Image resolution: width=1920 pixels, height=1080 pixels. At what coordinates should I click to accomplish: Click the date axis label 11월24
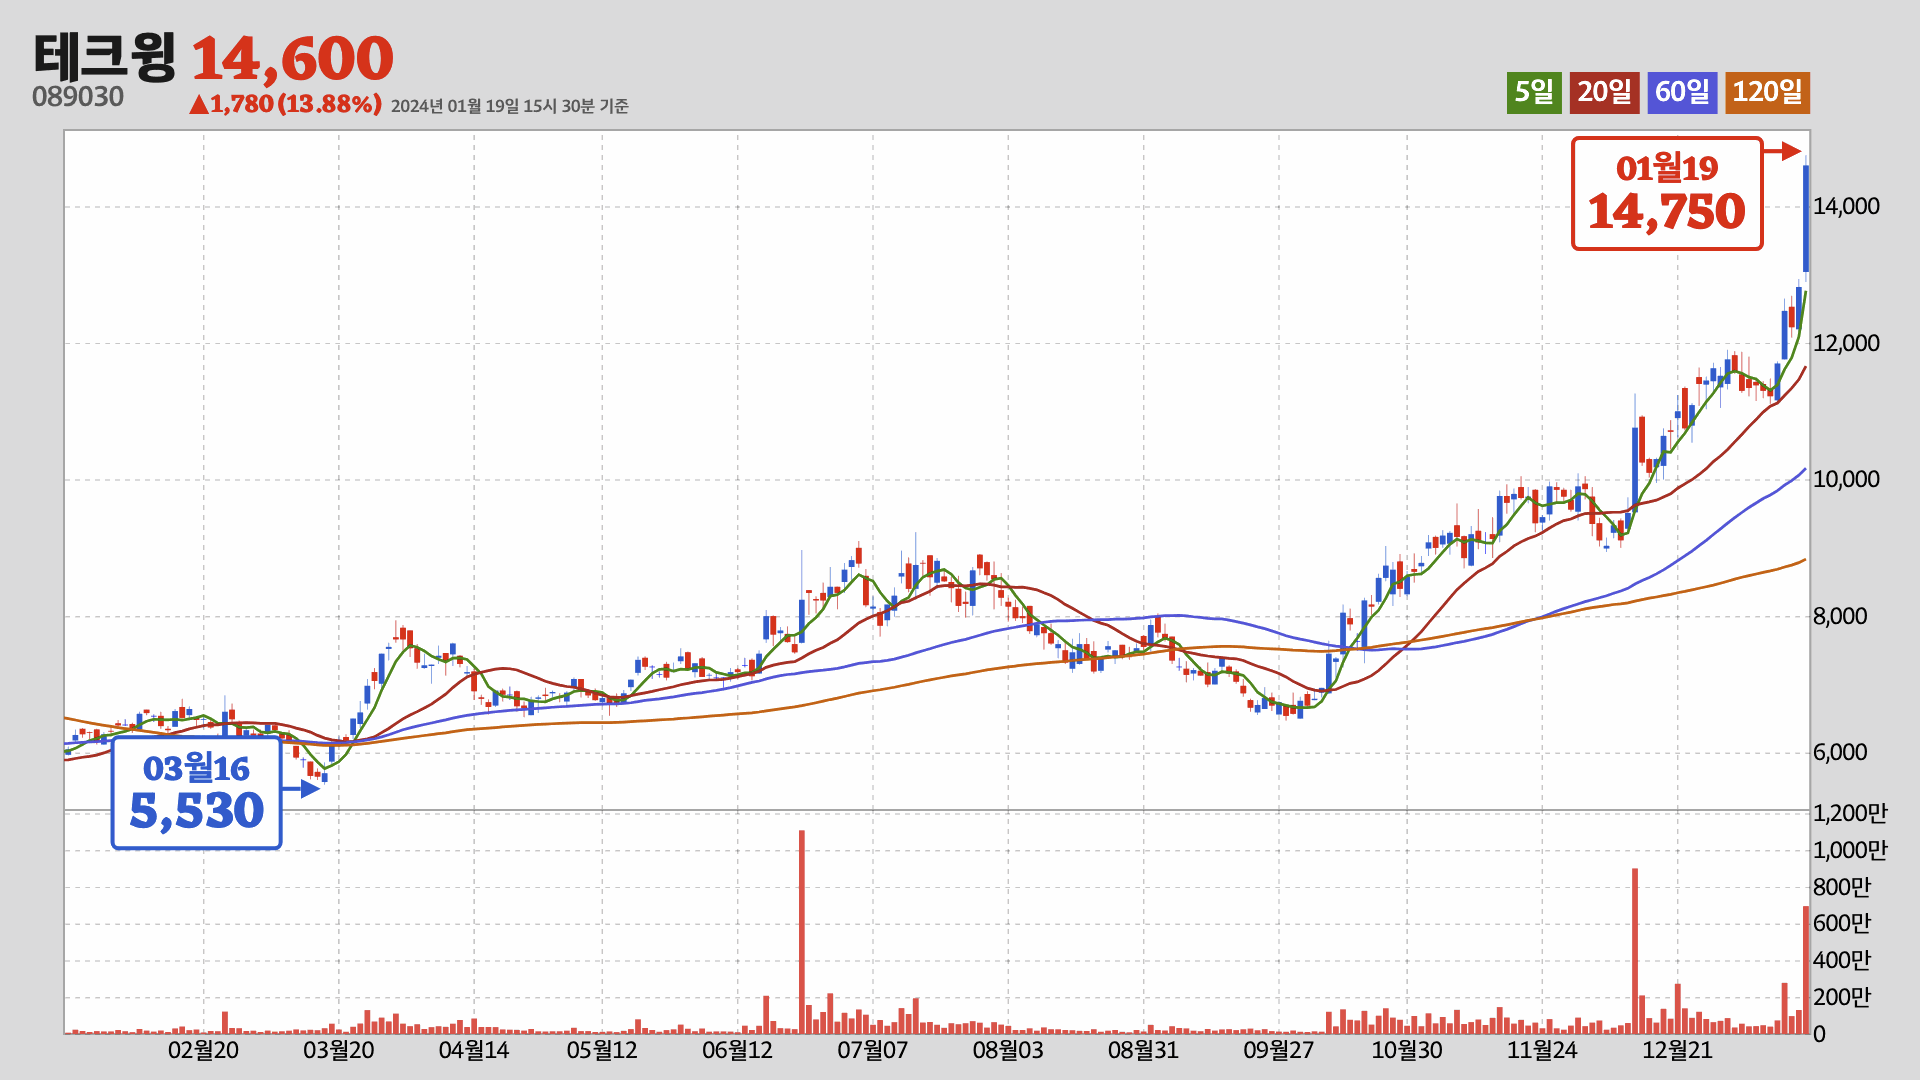point(1542,1051)
